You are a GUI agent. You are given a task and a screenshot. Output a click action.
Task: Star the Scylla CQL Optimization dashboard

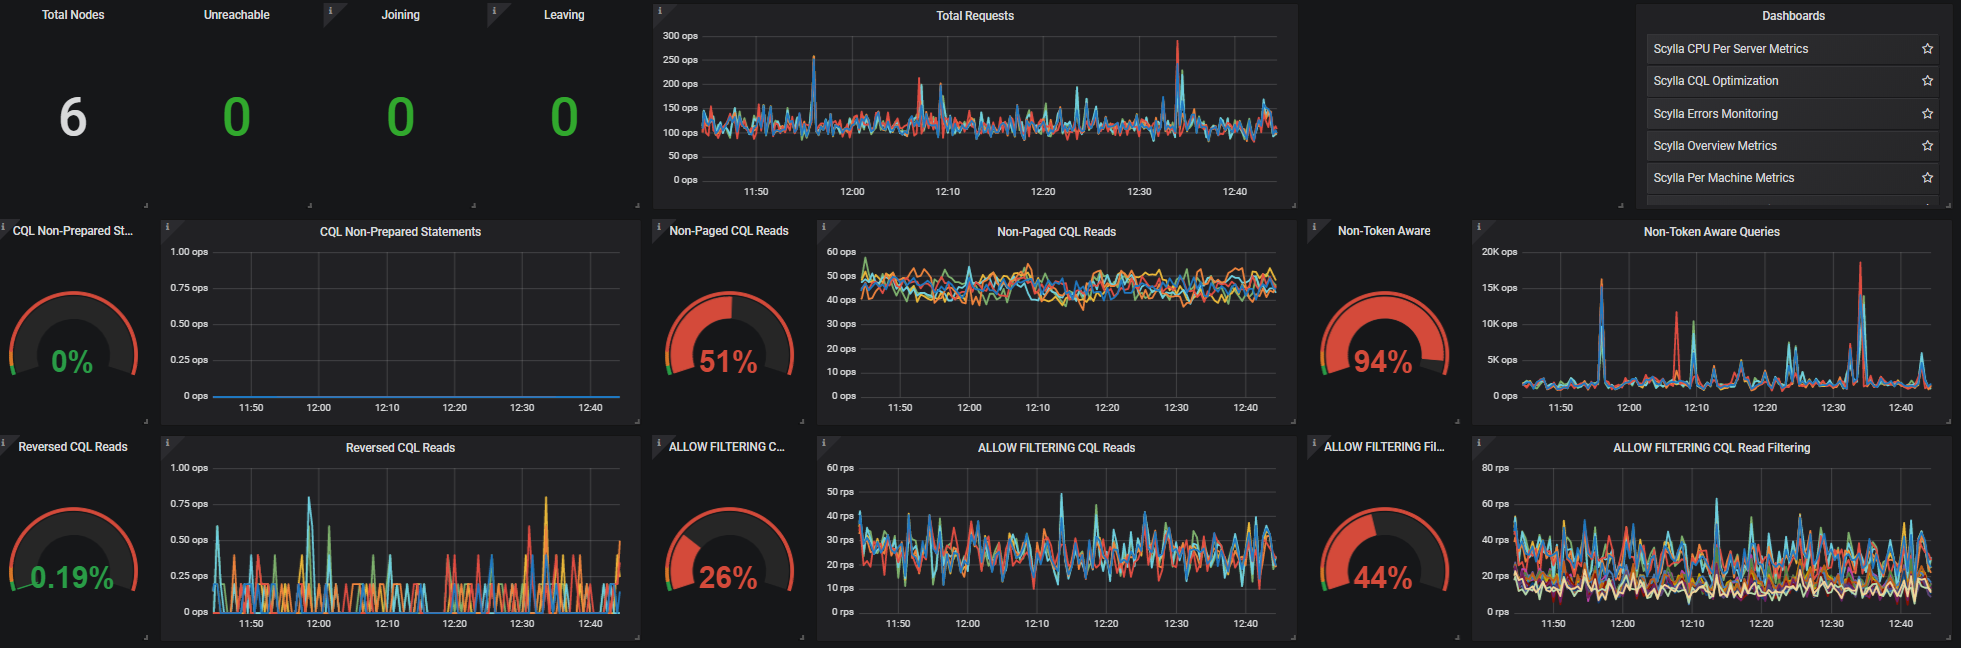tap(1927, 81)
